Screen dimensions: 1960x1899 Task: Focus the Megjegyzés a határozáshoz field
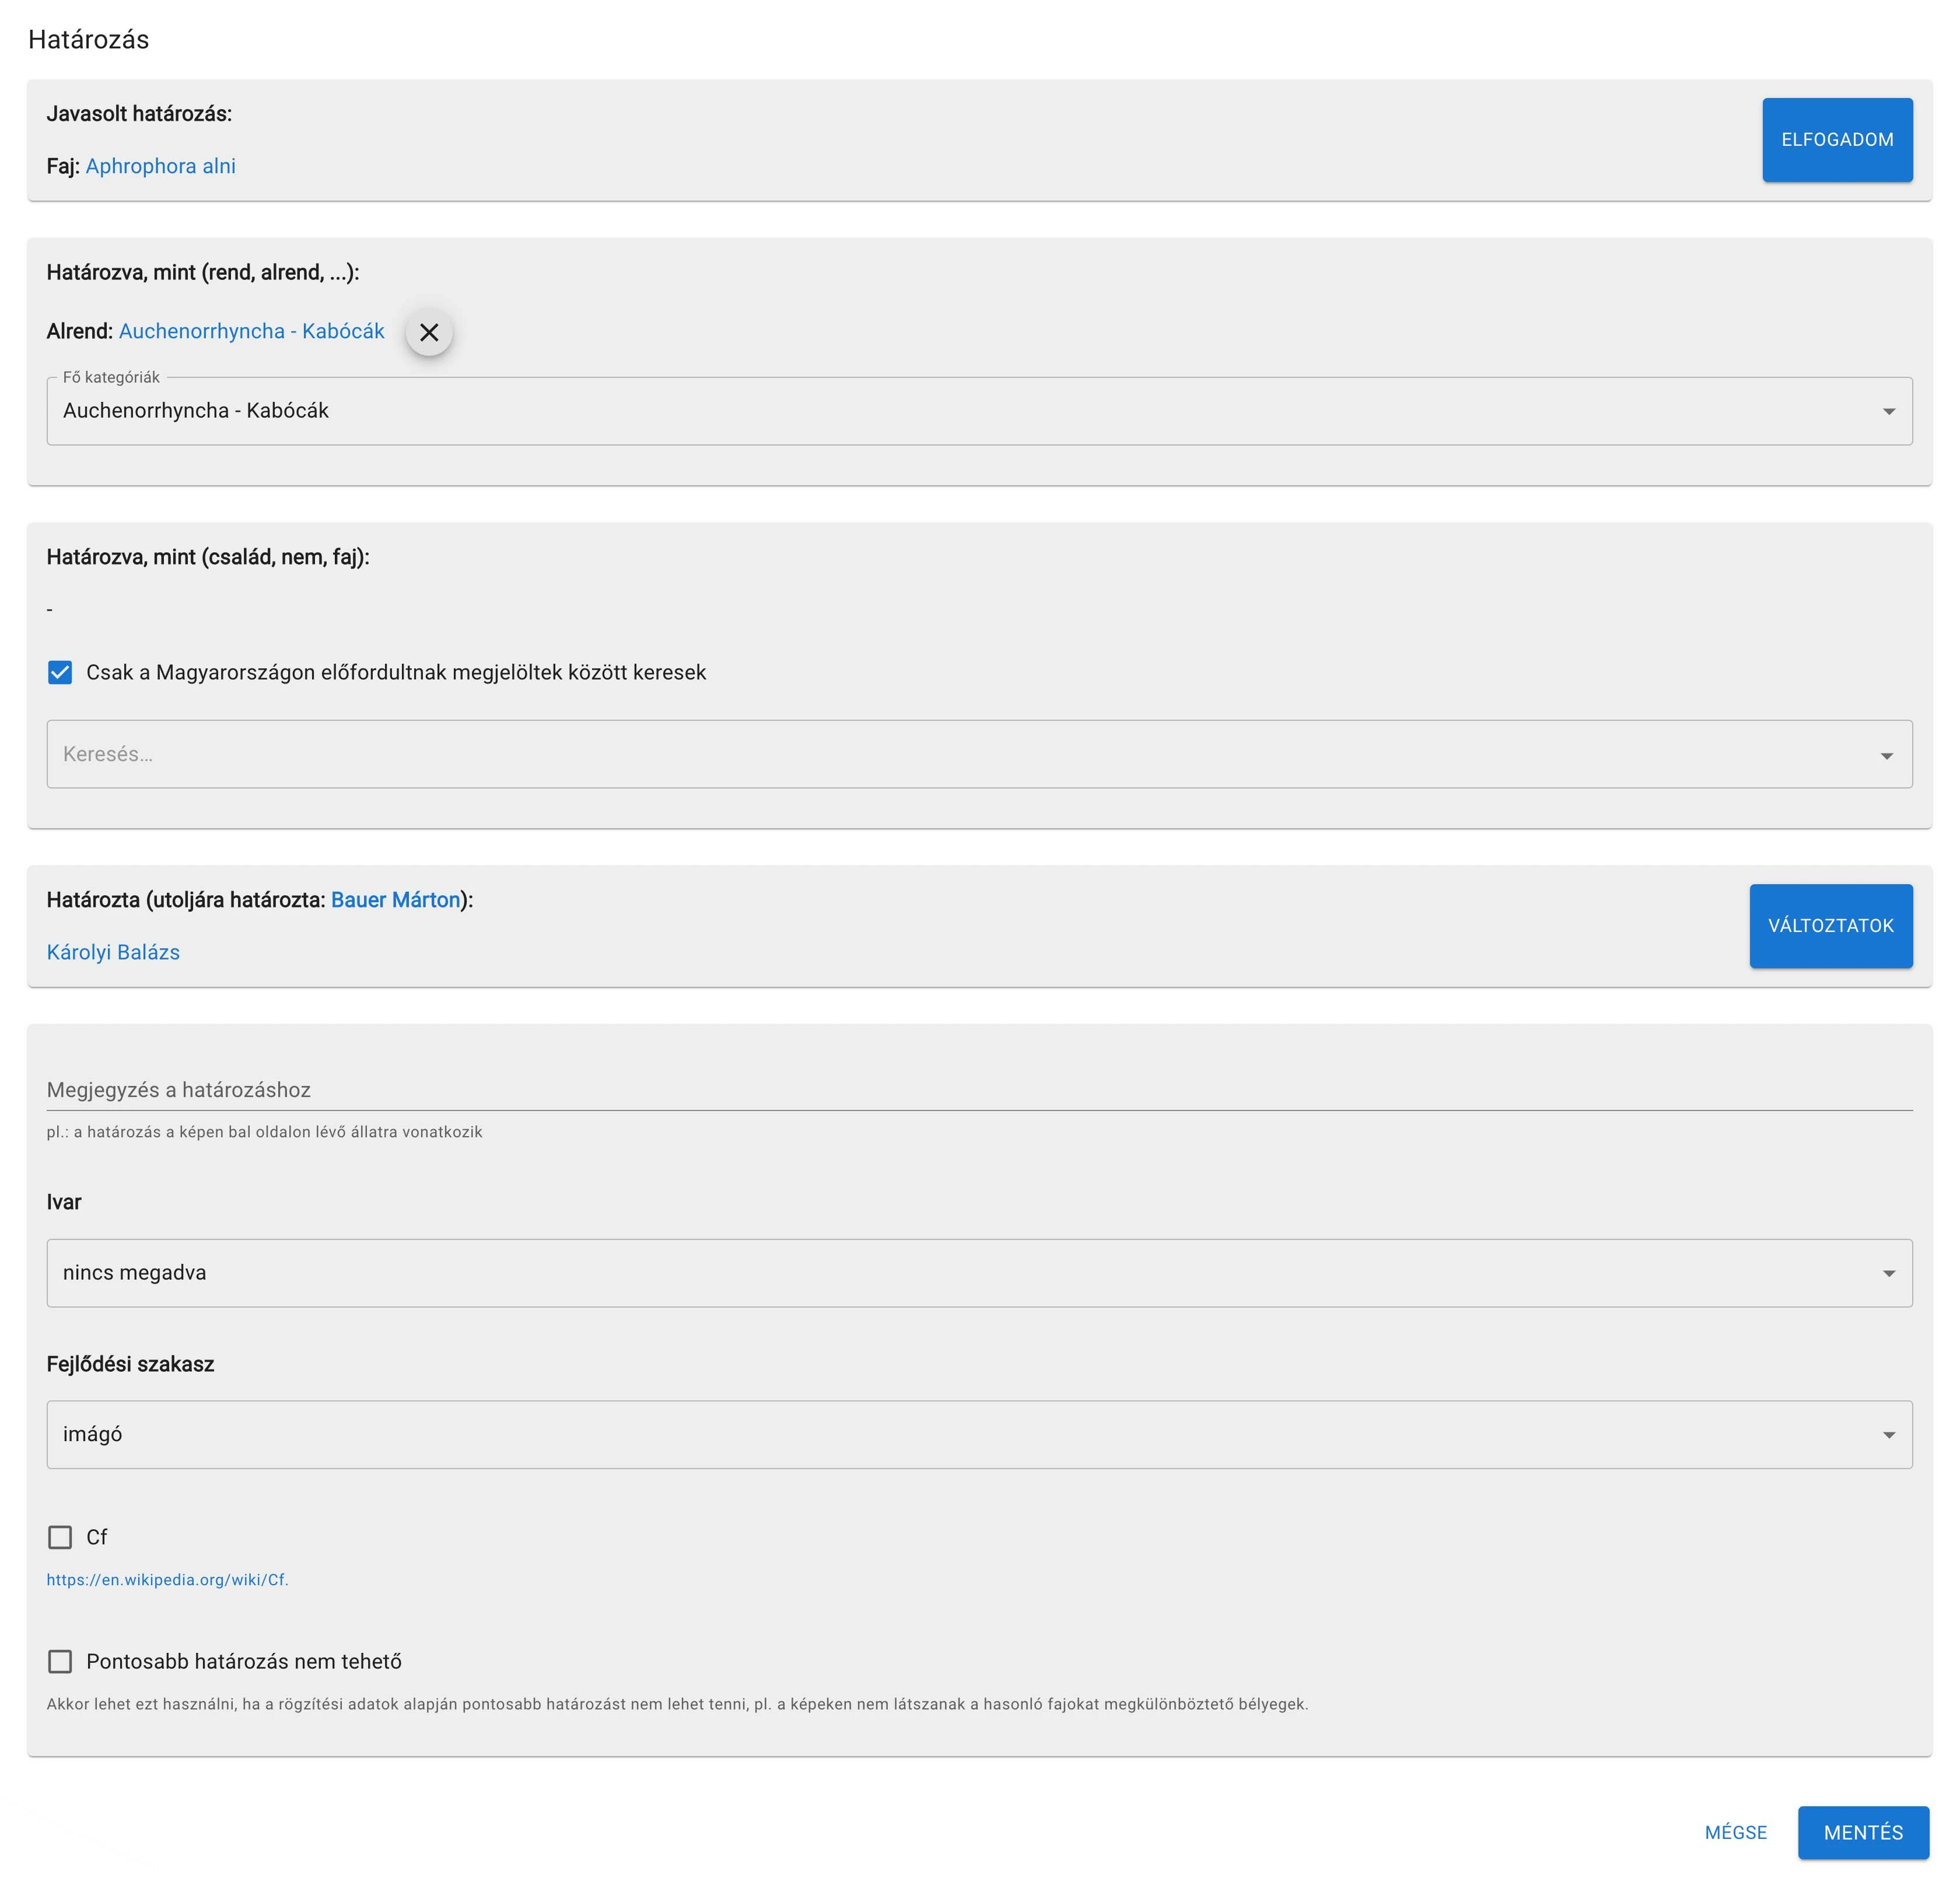978,1090
